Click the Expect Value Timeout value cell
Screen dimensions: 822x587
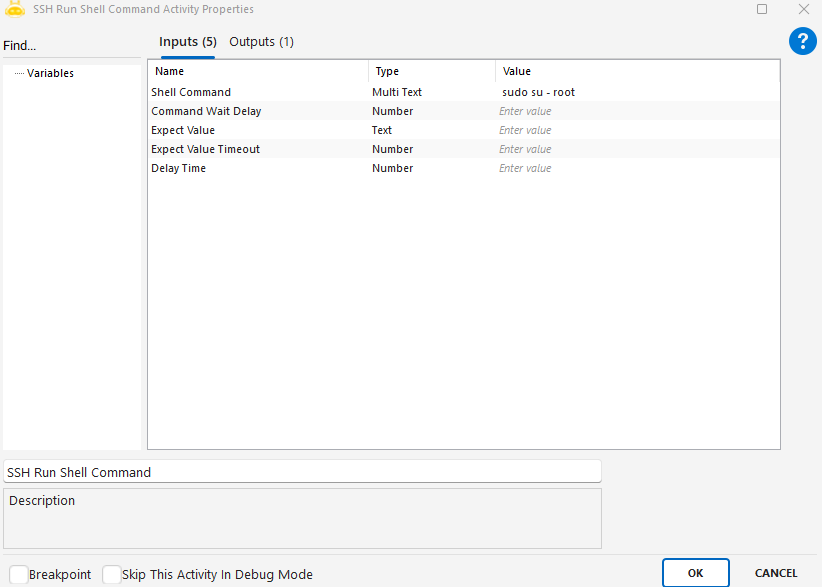[x=636, y=149]
